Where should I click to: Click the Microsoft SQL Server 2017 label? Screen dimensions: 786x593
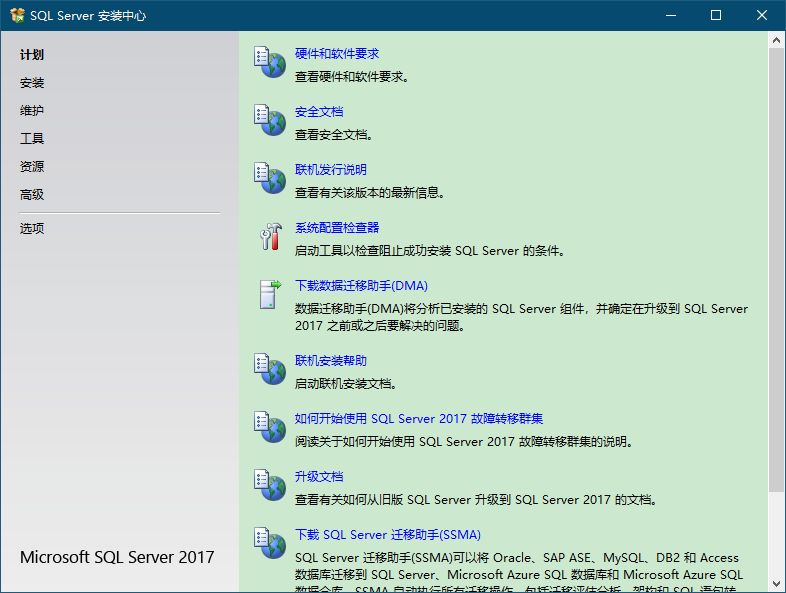(117, 557)
